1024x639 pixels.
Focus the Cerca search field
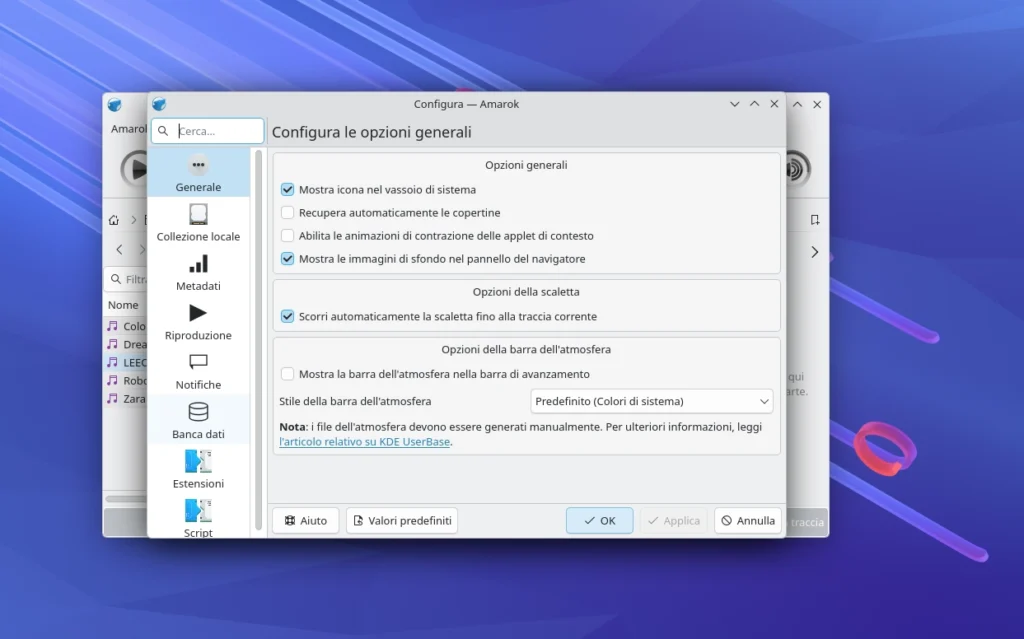[x=217, y=131]
